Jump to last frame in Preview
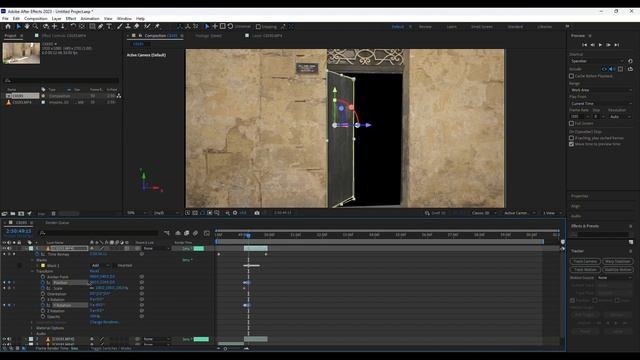This screenshot has height=360, width=640. click(x=617, y=45)
